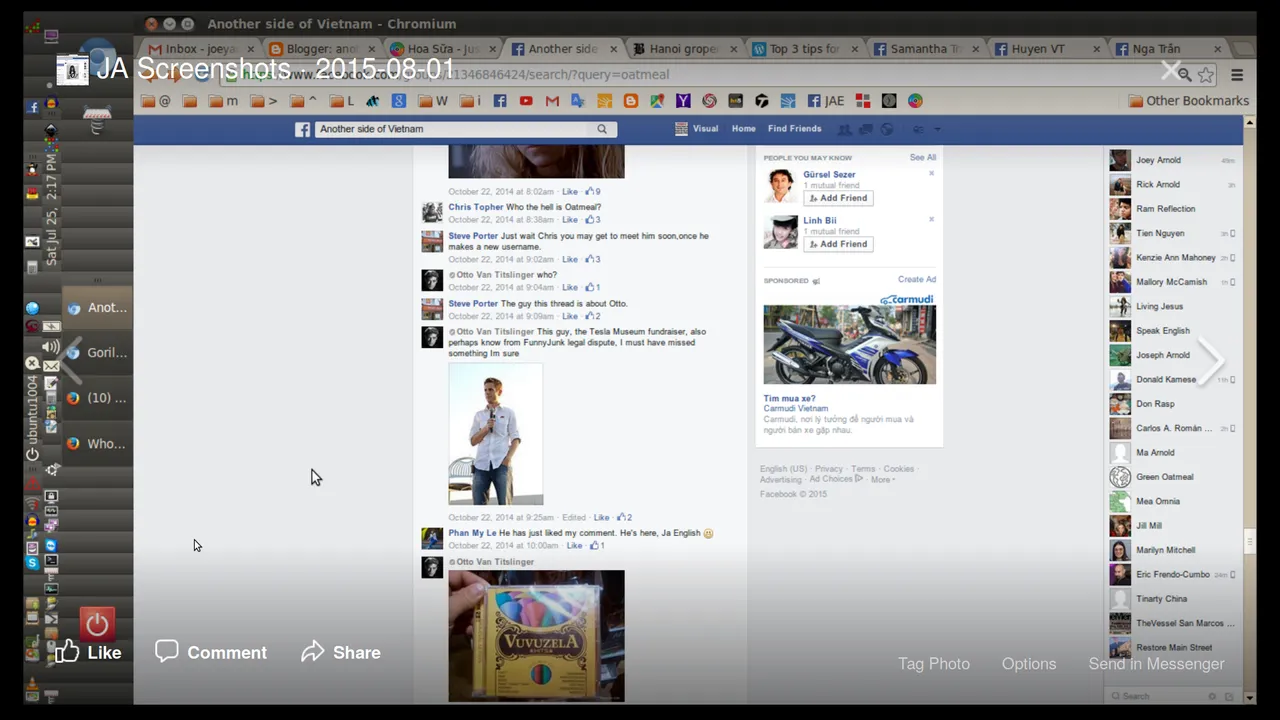Share the screenshot photo
This screenshot has height=720, width=1280.
coord(341,652)
